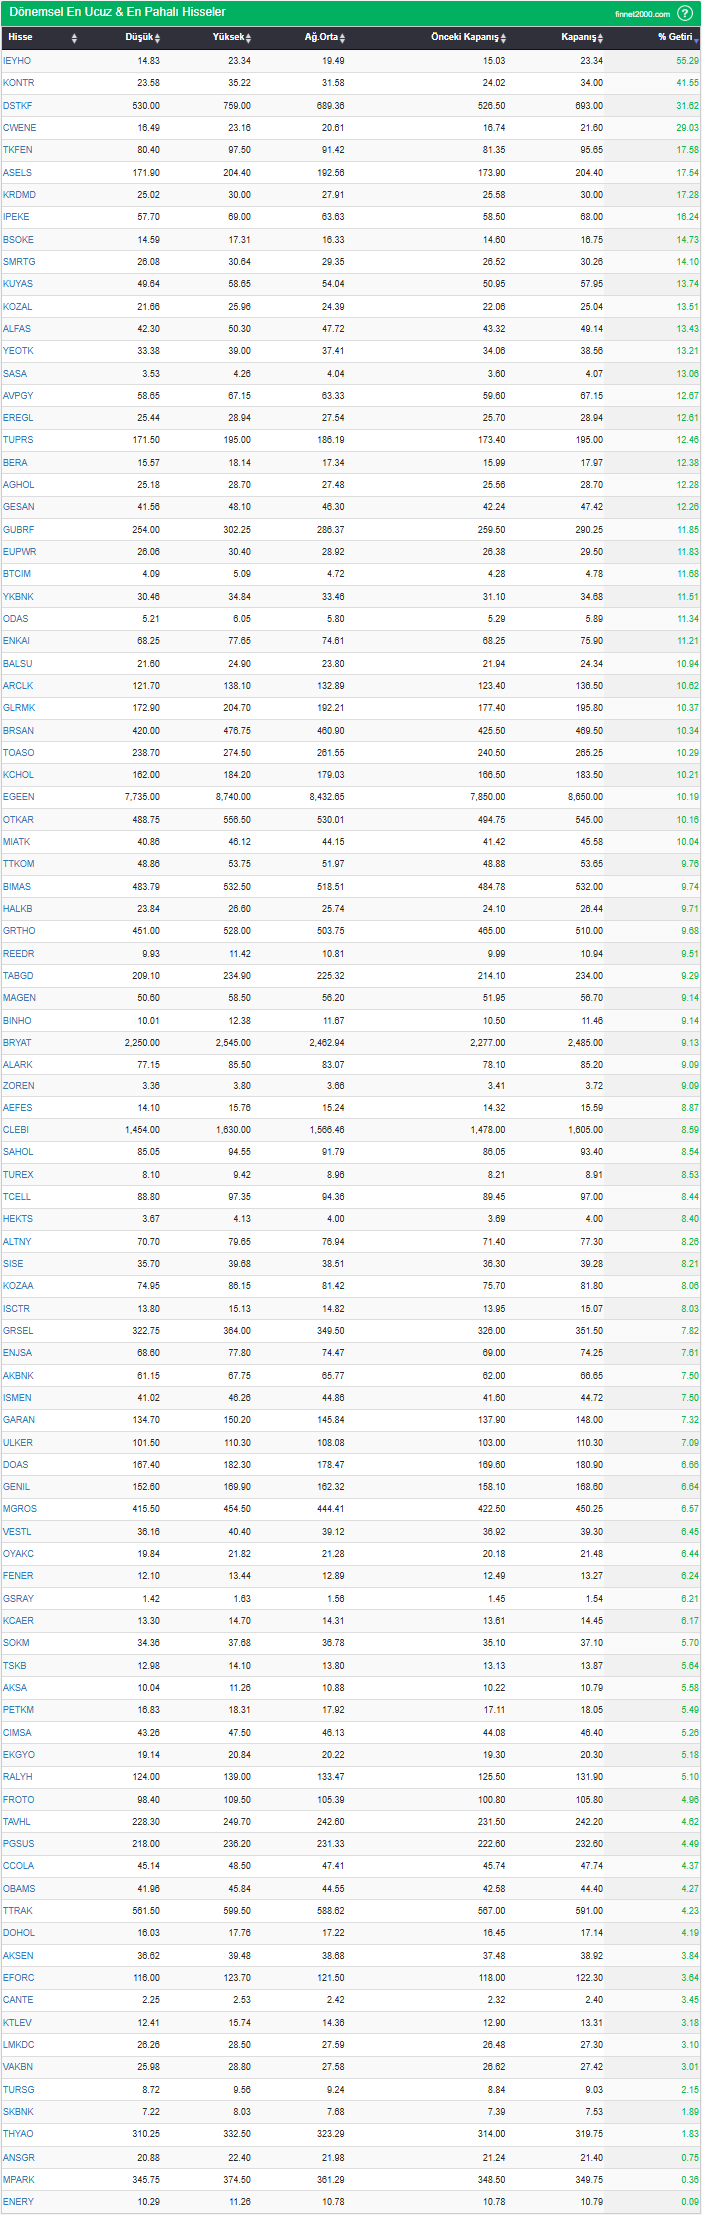This screenshot has height=2215, width=702.
Task: Open the help question mark icon
Action: 685,13
